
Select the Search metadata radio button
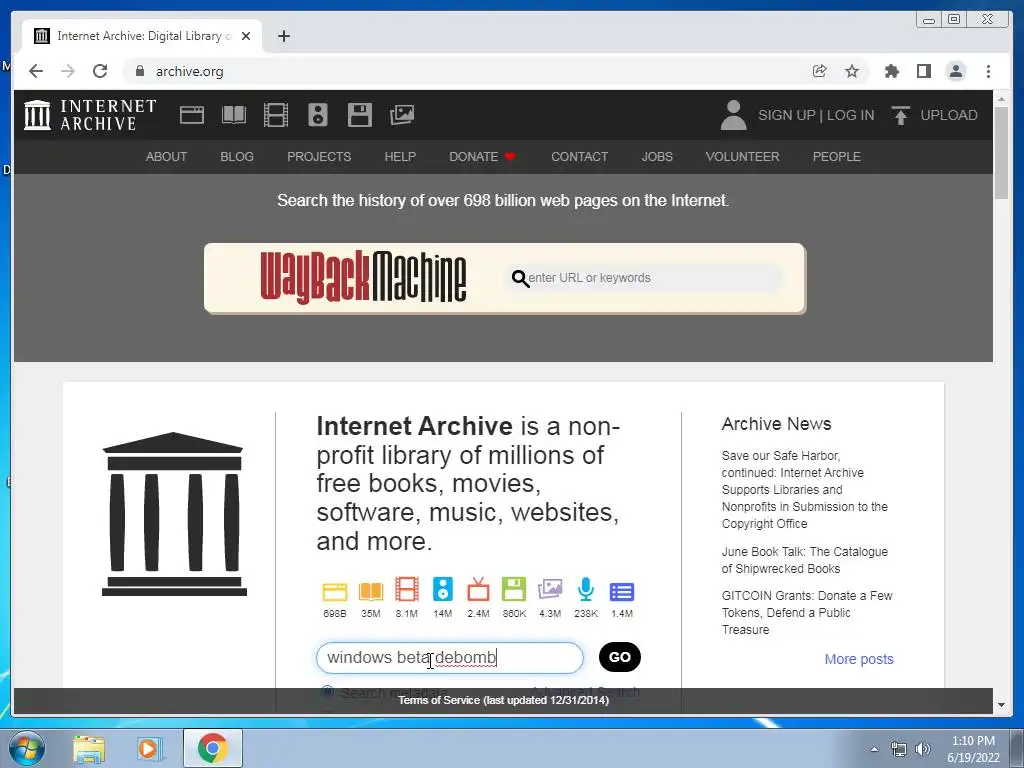point(327,692)
